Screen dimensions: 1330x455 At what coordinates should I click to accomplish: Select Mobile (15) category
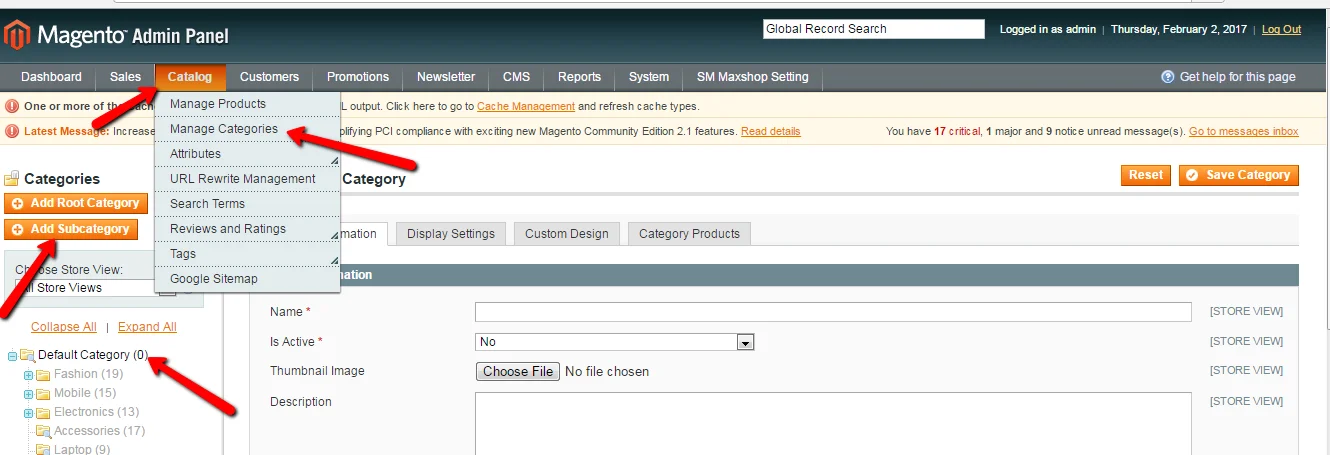click(85, 393)
